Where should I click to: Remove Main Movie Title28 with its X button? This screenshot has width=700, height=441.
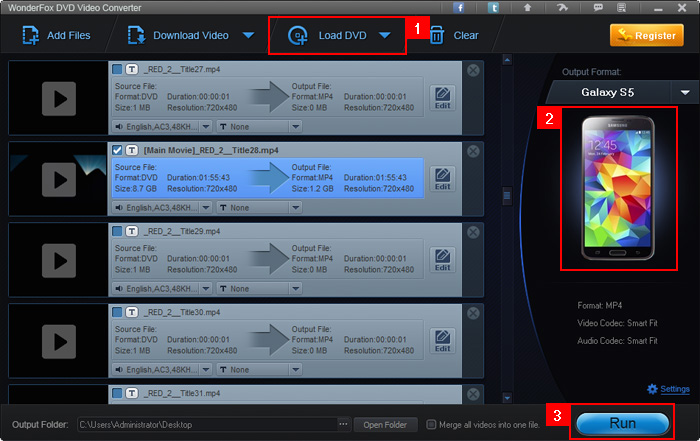(473, 151)
